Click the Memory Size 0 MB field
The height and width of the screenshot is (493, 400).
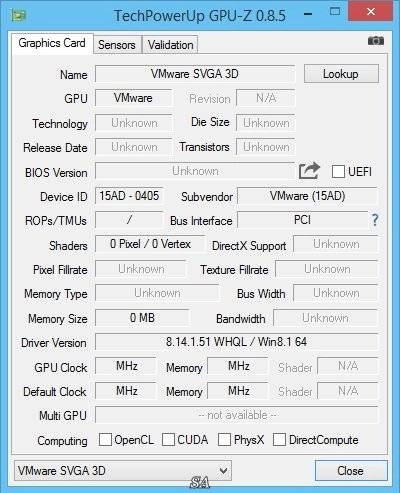[x=142, y=318]
